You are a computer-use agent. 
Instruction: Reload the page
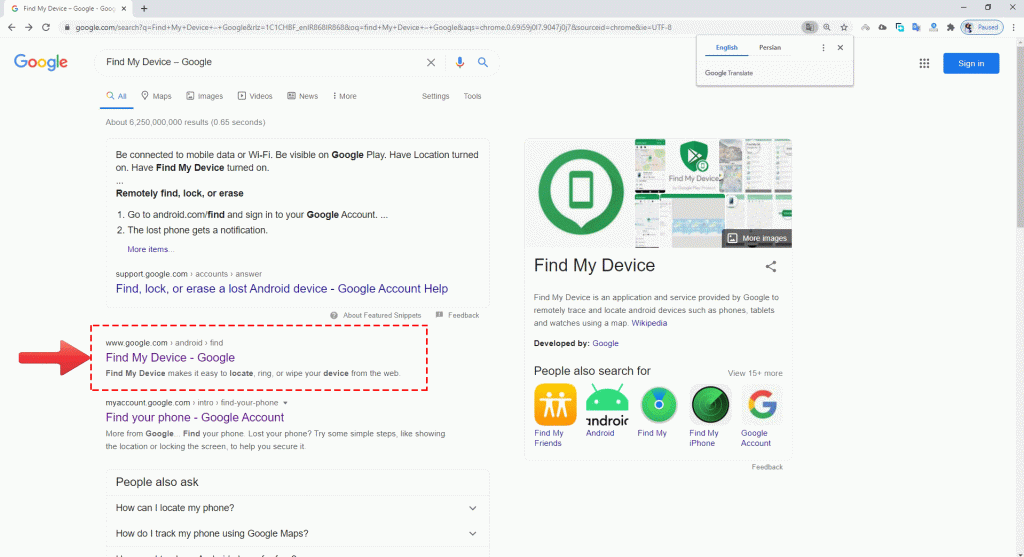[46, 27]
